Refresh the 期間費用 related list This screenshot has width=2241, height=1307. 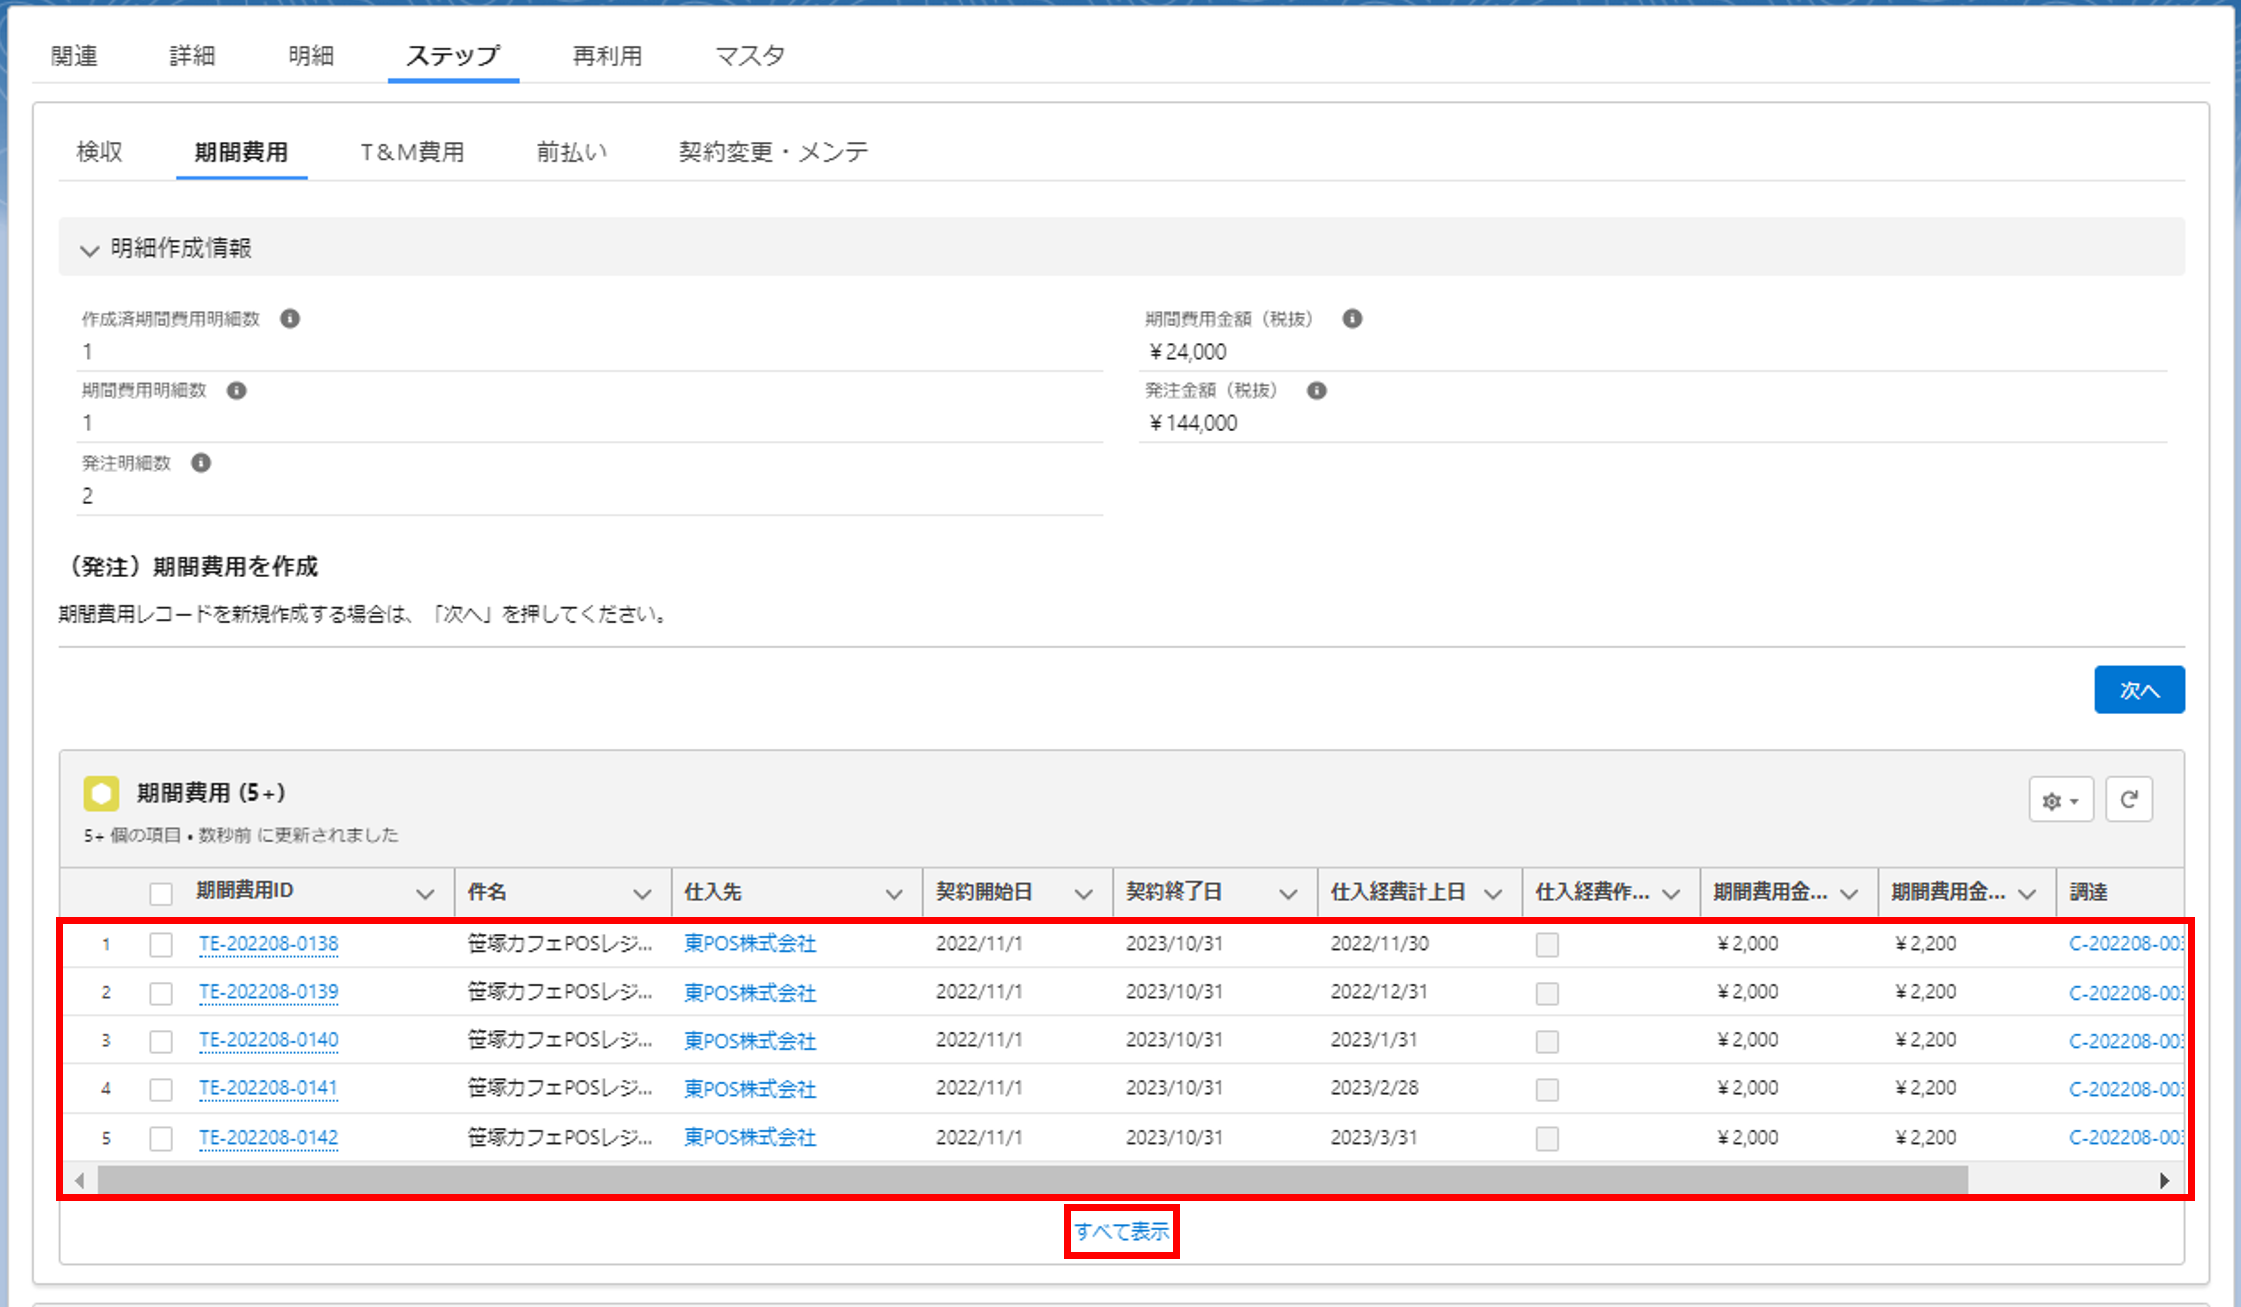(x=2129, y=800)
